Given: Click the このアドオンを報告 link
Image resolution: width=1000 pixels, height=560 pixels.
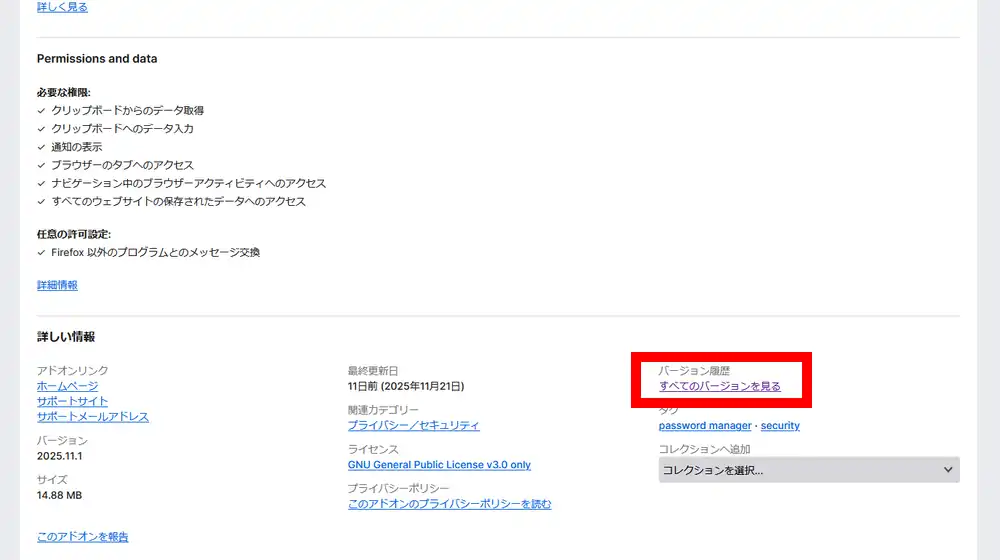Looking at the screenshot, I should click(82, 537).
